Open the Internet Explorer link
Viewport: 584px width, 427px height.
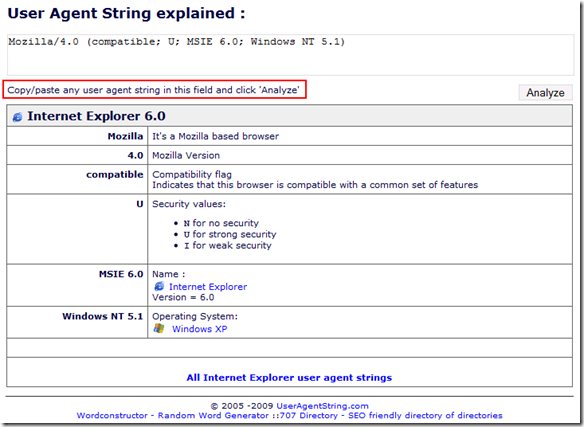click(x=208, y=287)
